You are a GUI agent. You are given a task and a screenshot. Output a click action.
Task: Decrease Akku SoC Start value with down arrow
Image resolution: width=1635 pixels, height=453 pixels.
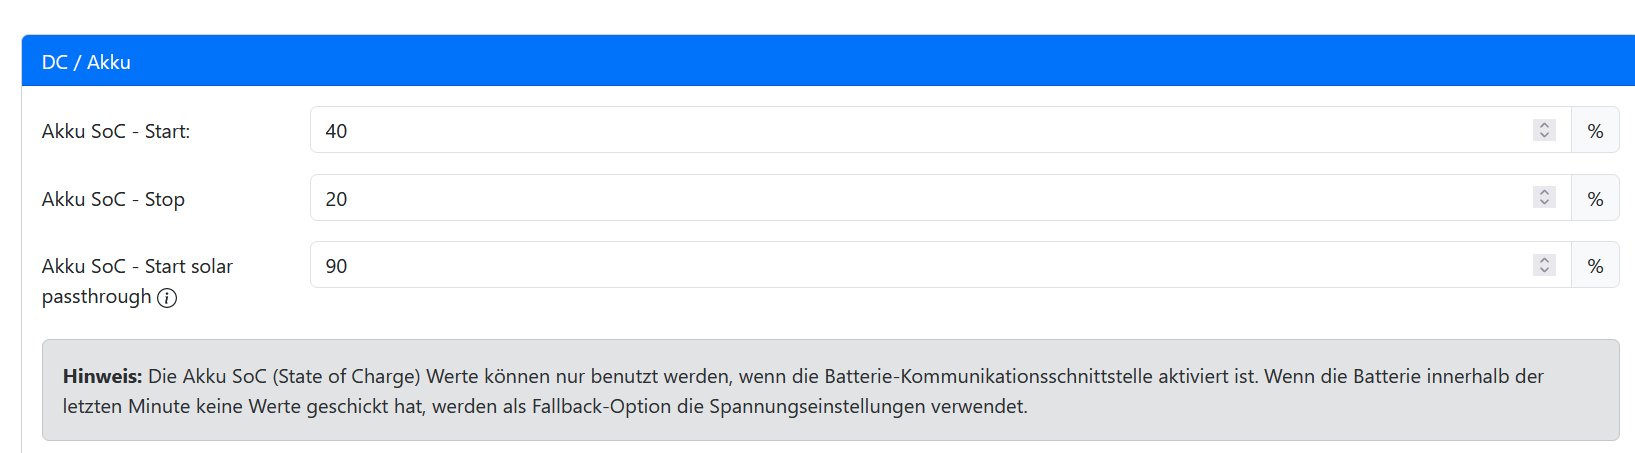(1544, 136)
